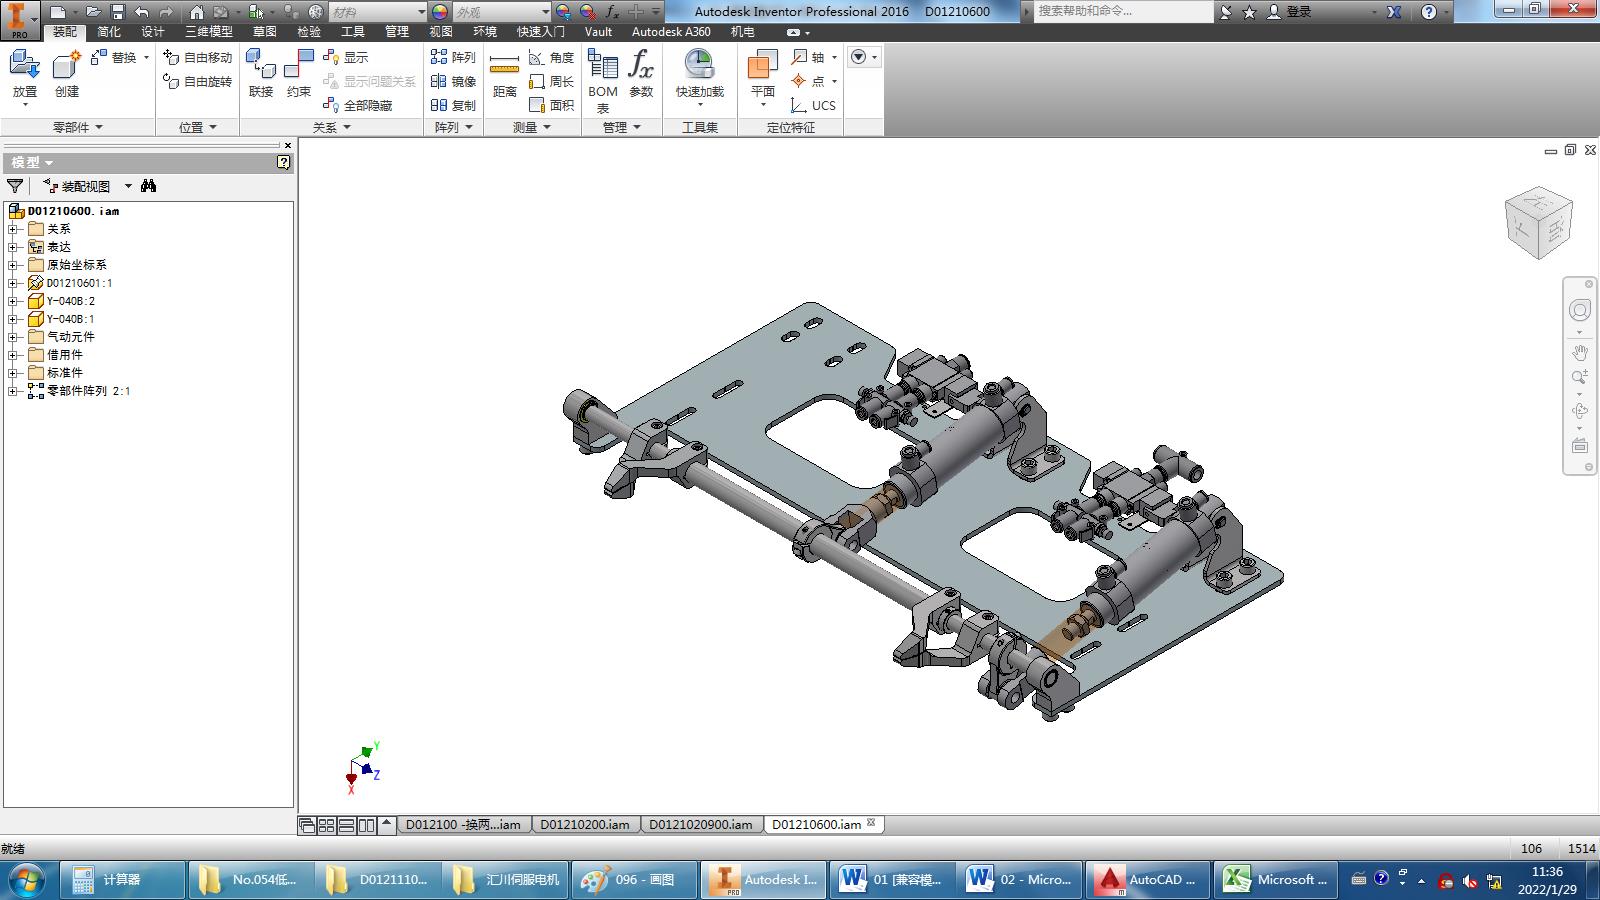Click 显示 show relationships tool

[x=346, y=57]
